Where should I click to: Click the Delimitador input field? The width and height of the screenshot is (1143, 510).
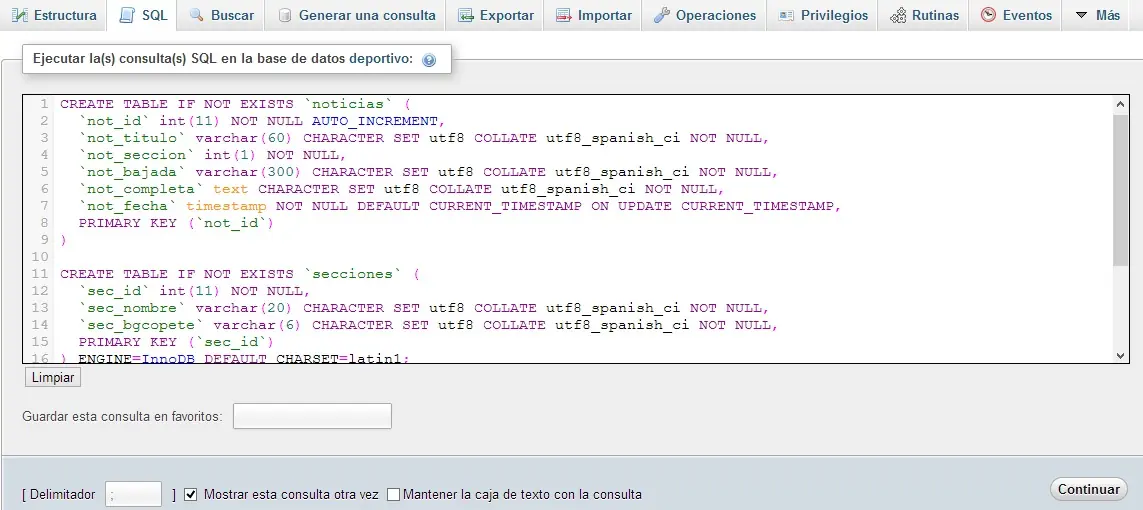coord(133,494)
